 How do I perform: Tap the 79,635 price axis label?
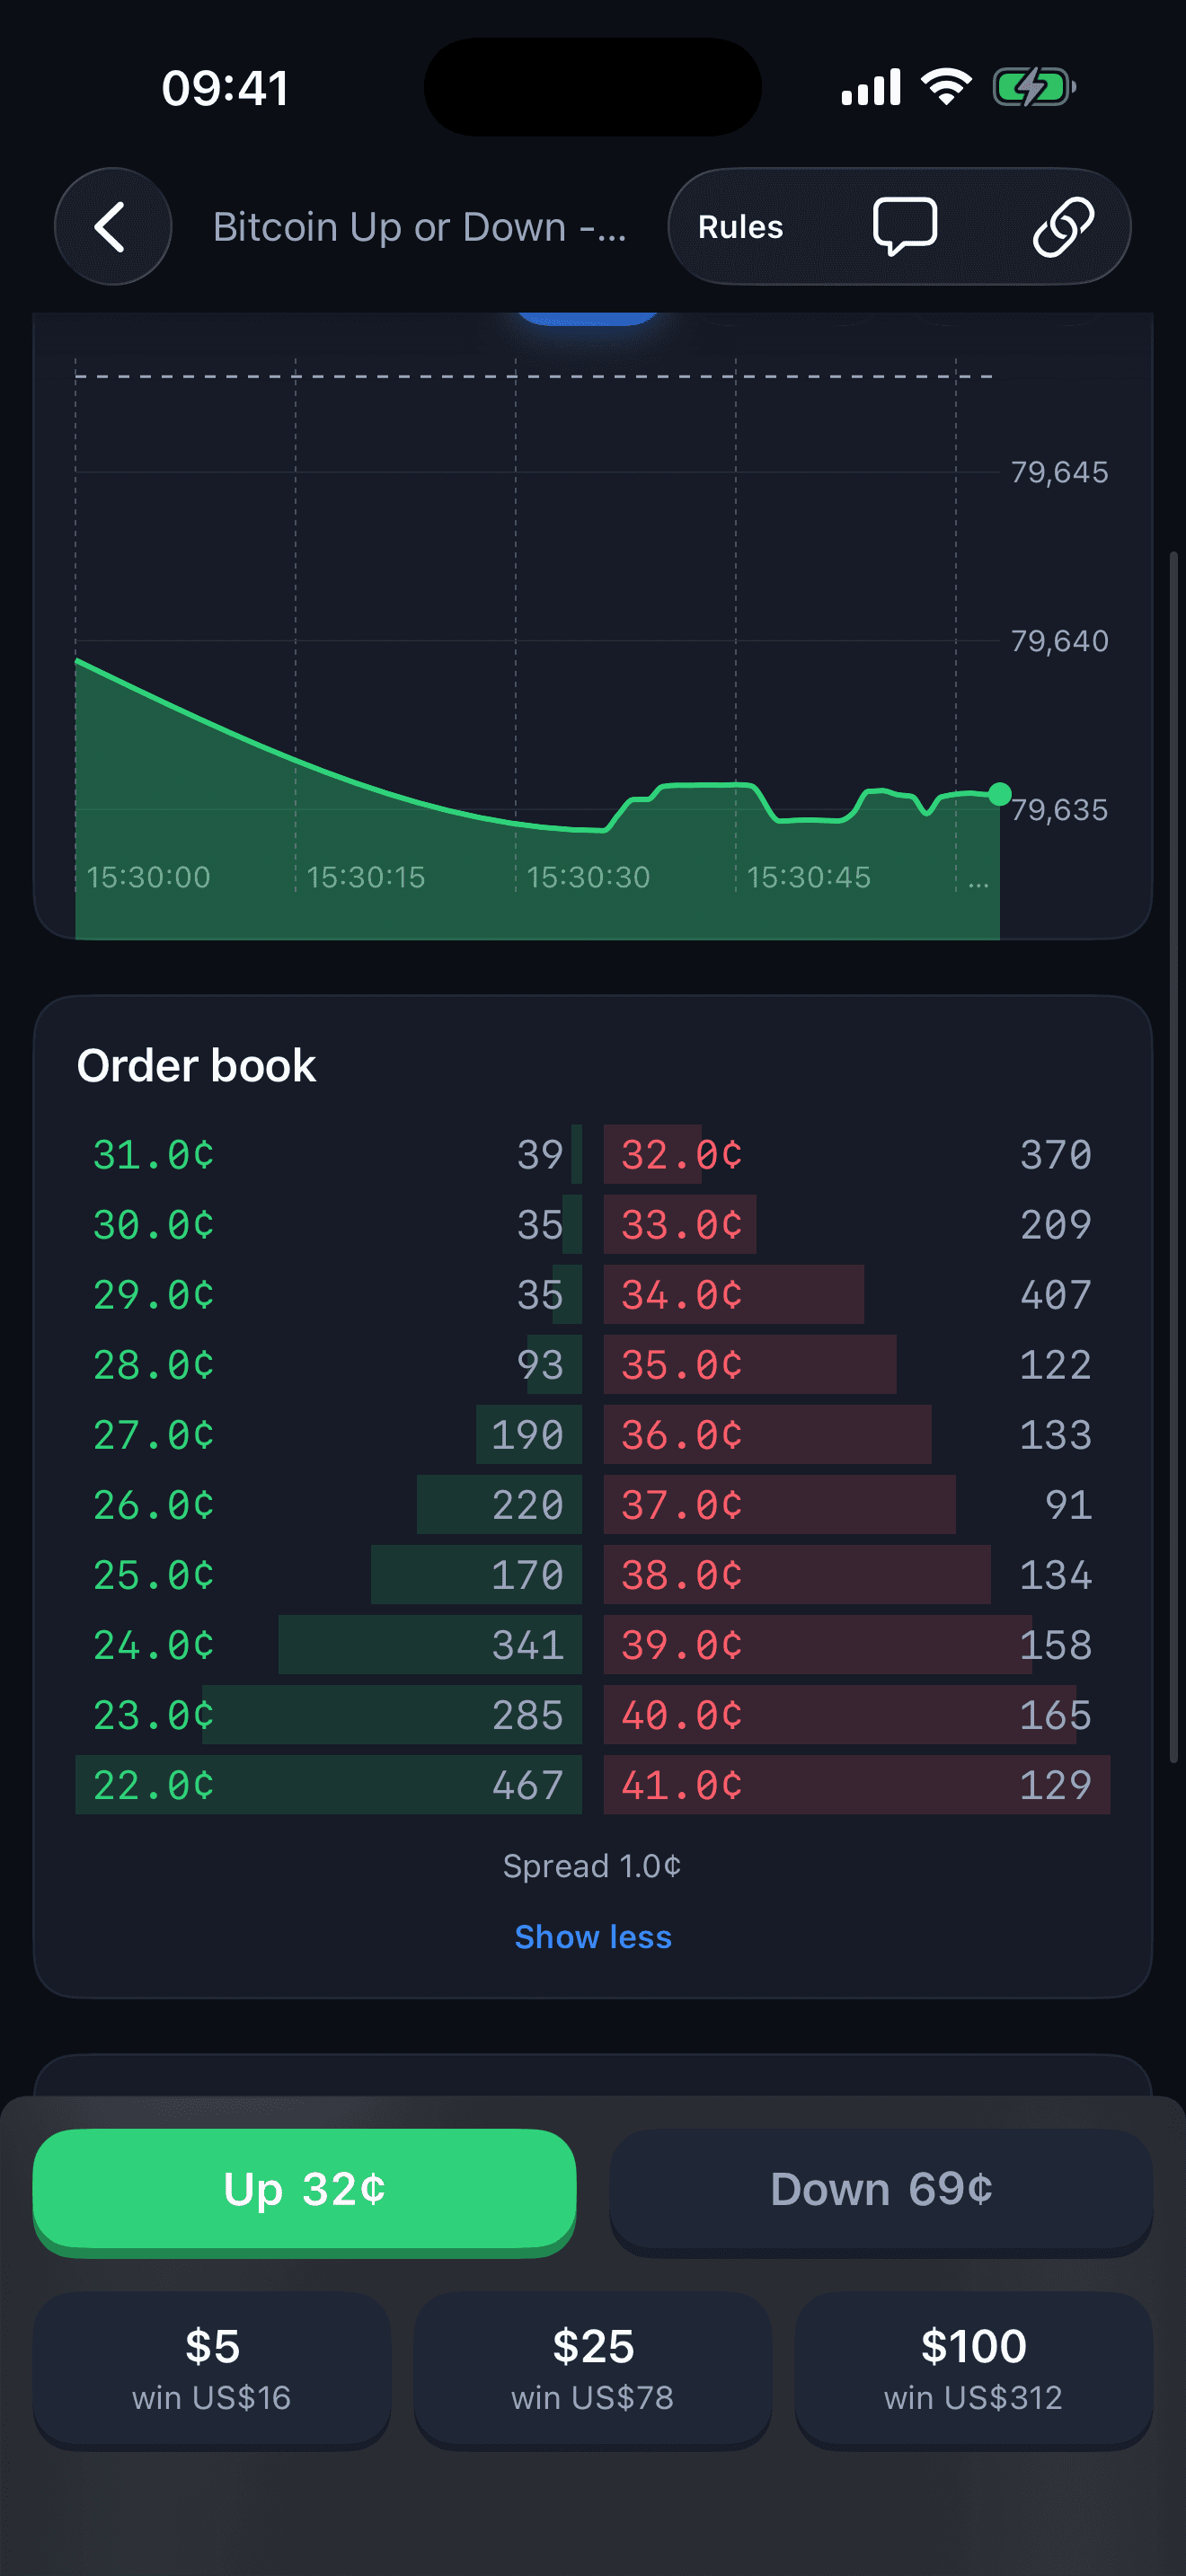pyautogui.click(x=1059, y=810)
